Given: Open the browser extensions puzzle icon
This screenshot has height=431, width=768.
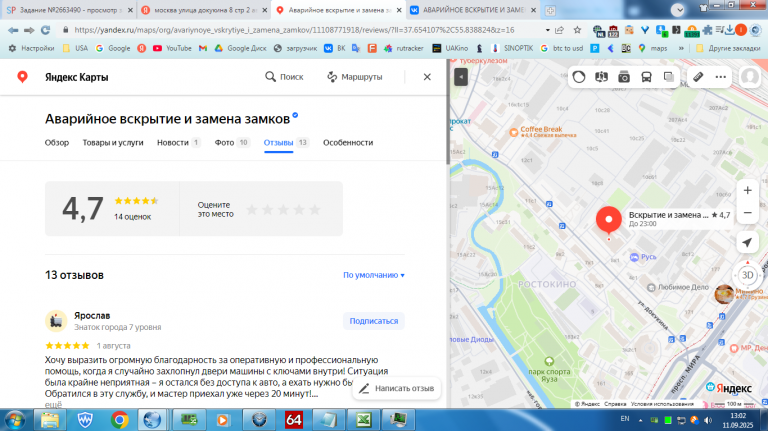Looking at the screenshot, I should point(707,30).
